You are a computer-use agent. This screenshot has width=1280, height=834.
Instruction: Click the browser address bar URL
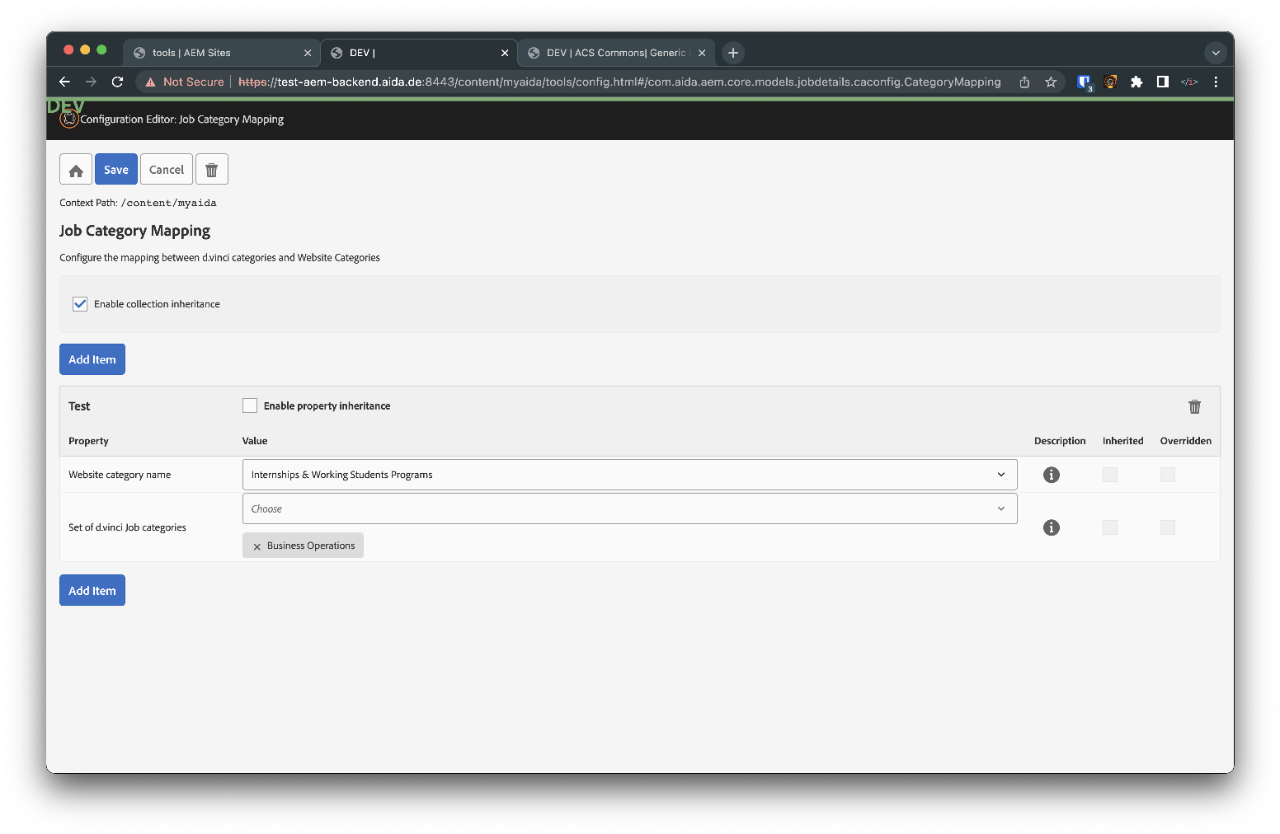(x=620, y=82)
